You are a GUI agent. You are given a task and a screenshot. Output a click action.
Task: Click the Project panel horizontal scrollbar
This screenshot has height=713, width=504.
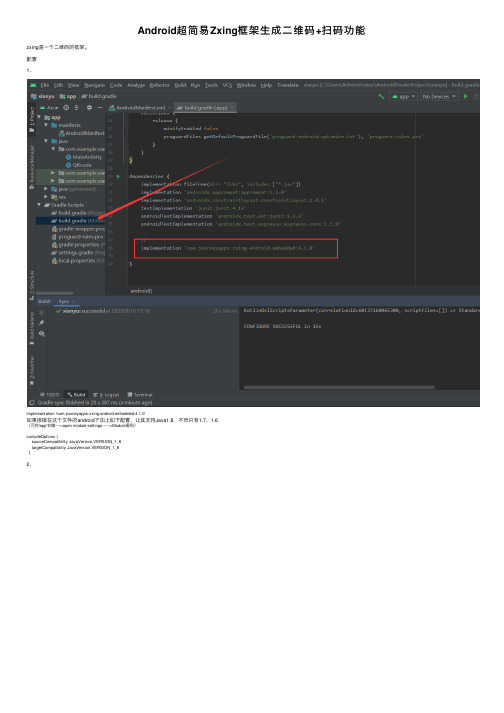[55, 293]
